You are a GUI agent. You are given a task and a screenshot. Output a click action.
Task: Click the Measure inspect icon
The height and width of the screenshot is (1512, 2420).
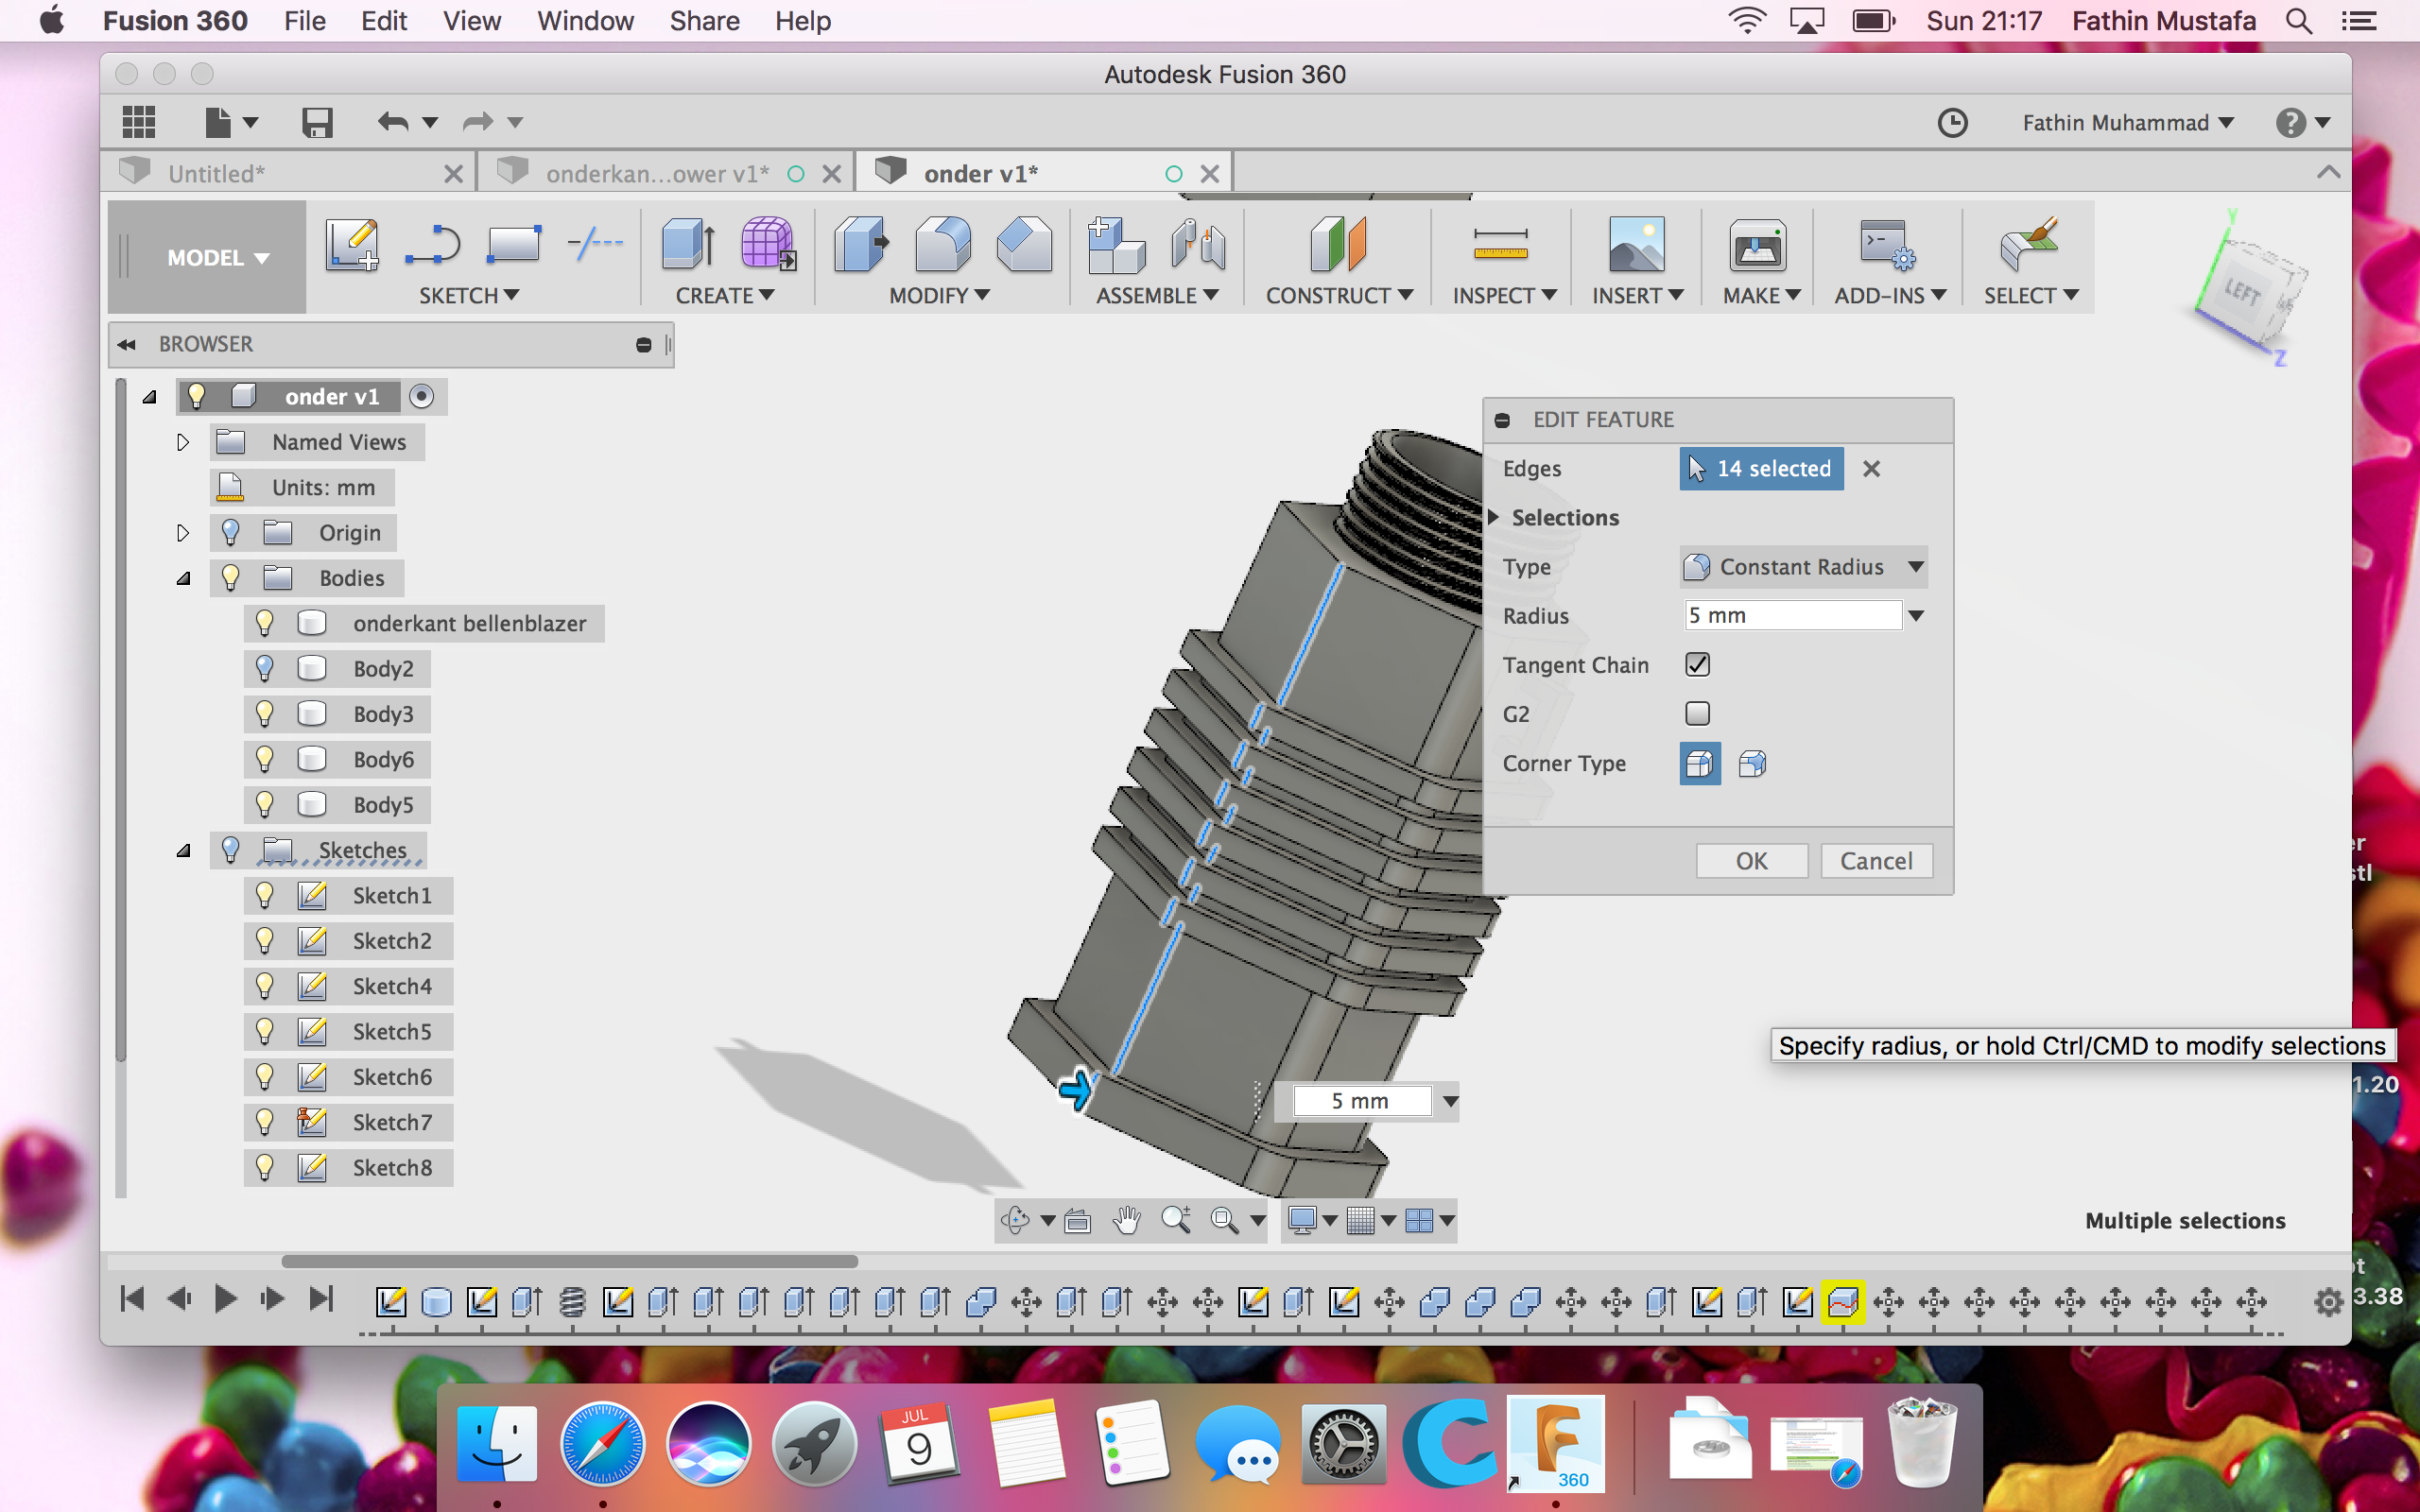1501,245
